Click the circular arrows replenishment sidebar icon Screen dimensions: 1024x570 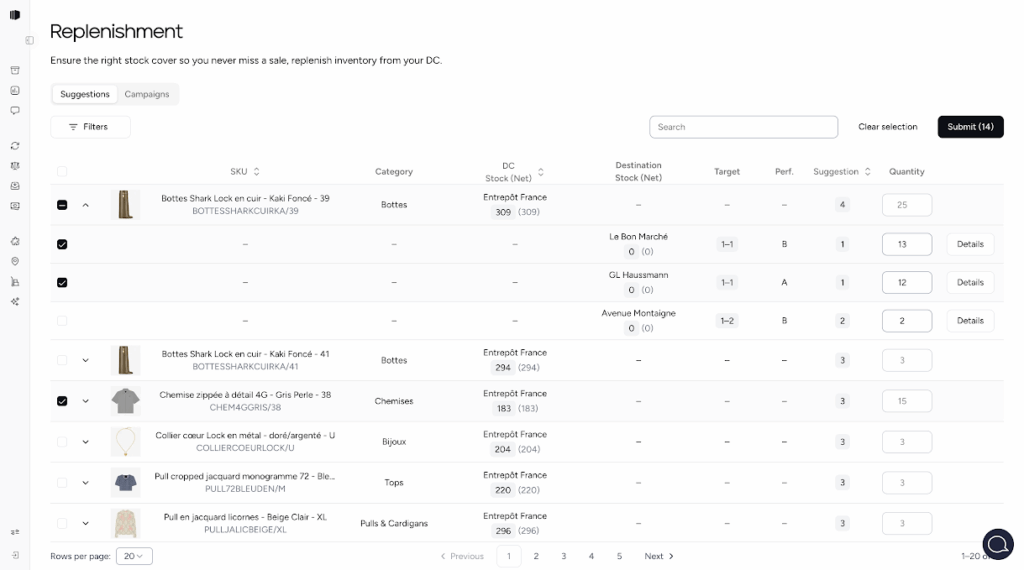click(15, 146)
